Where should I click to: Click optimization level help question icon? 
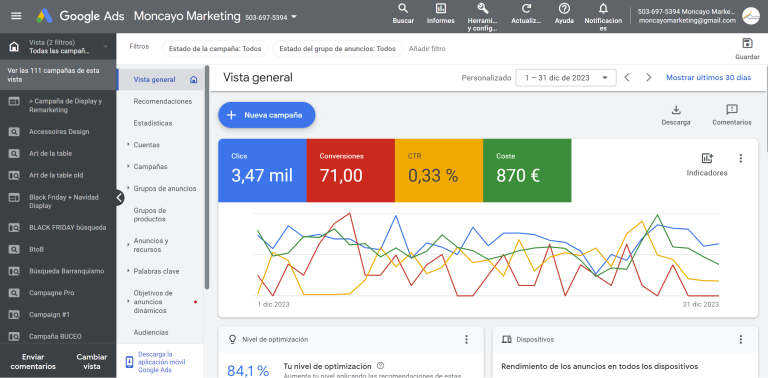tap(381, 365)
